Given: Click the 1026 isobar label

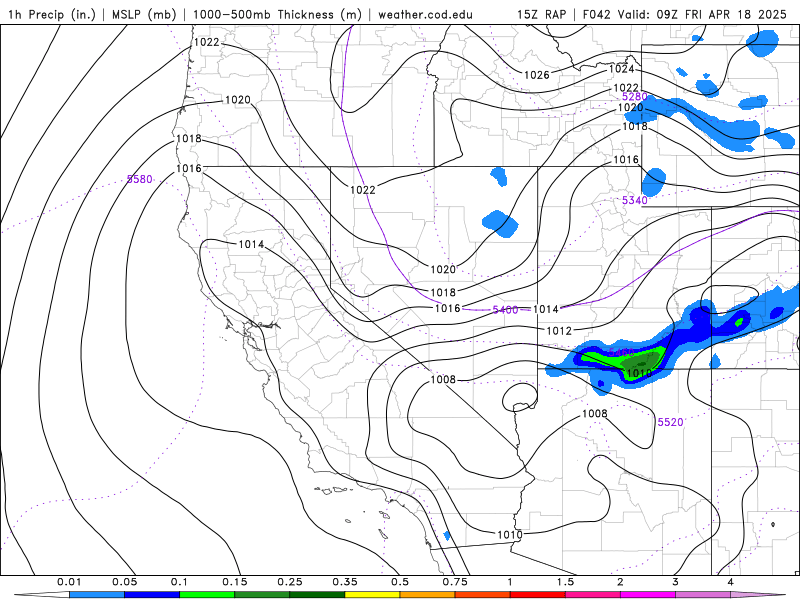Looking at the screenshot, I should click(x=537, y=75).
